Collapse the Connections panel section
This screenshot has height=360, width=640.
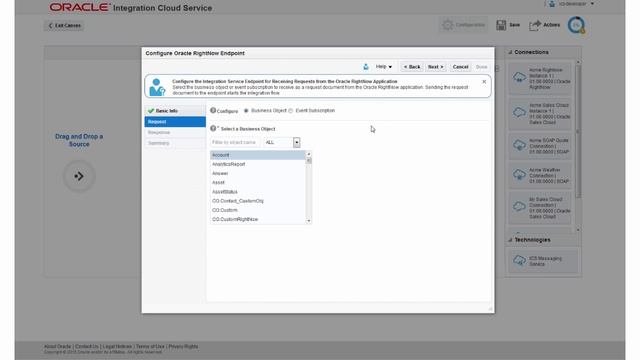coord(510,52)
